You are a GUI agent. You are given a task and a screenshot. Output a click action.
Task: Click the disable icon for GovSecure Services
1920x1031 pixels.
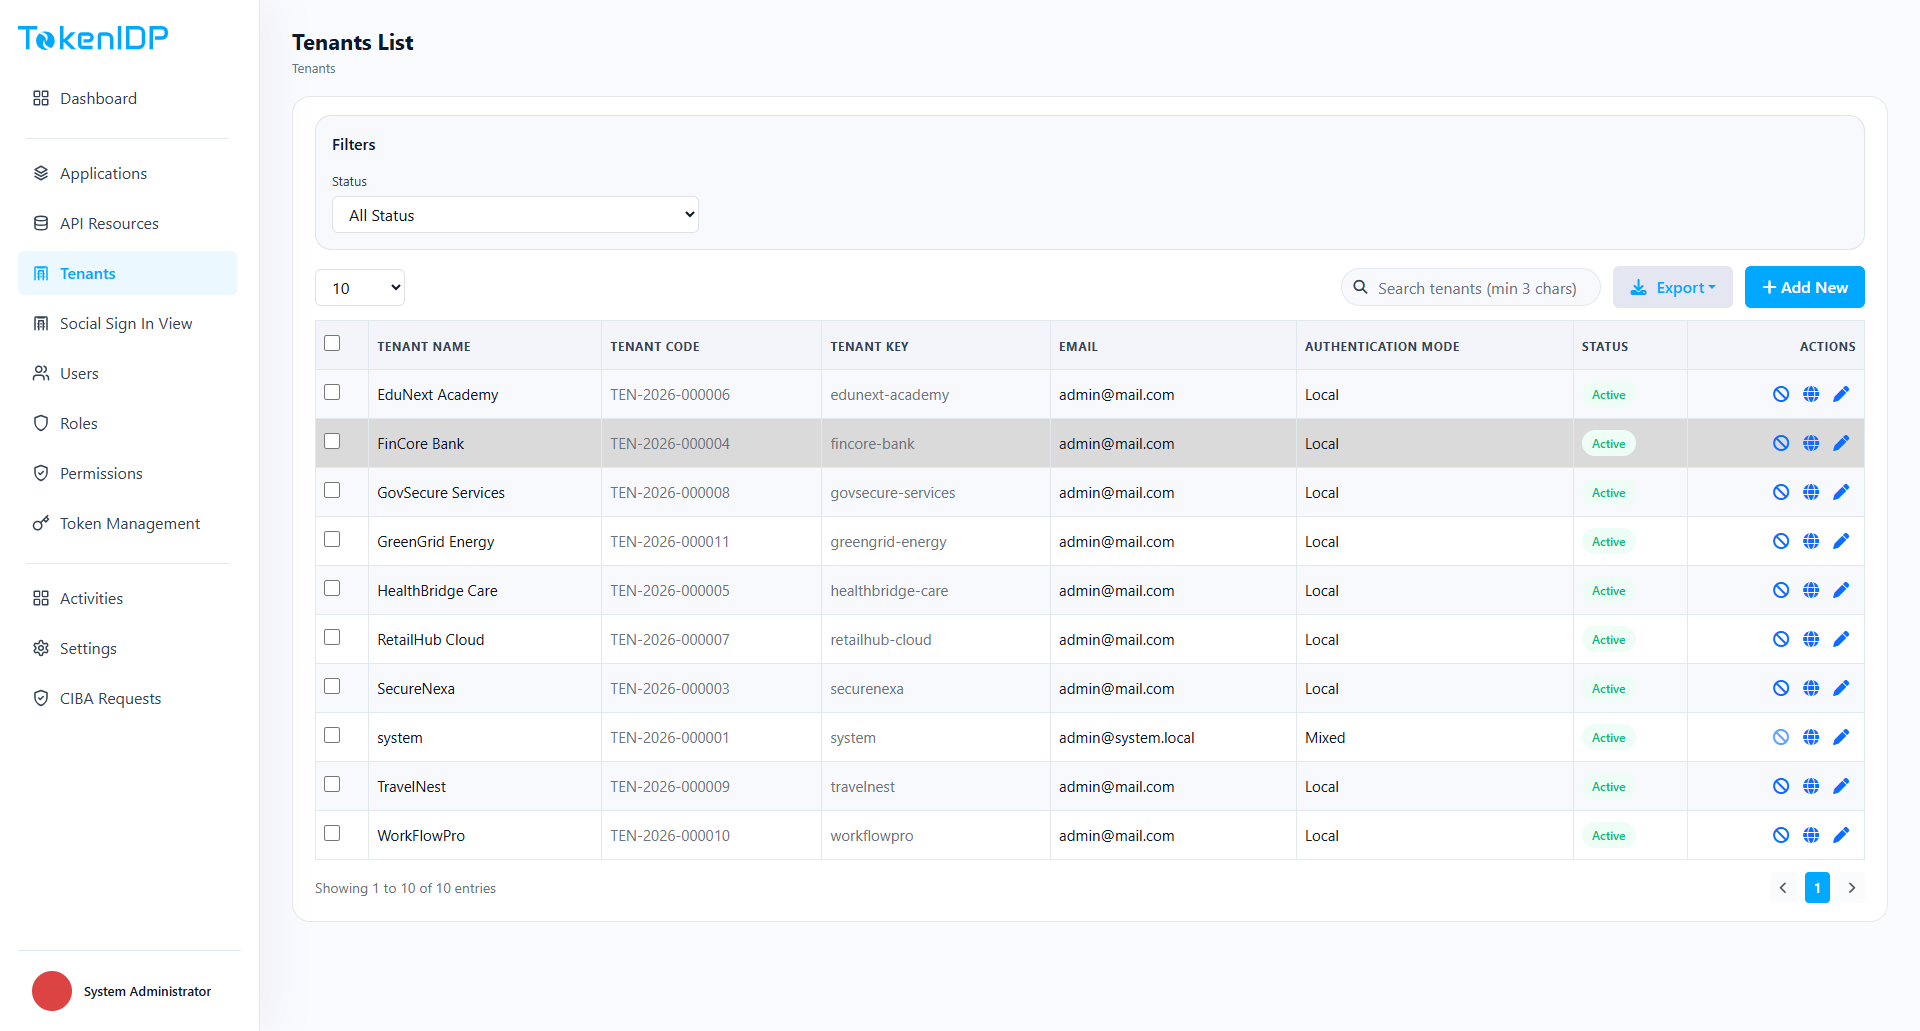coord(1781,492)
